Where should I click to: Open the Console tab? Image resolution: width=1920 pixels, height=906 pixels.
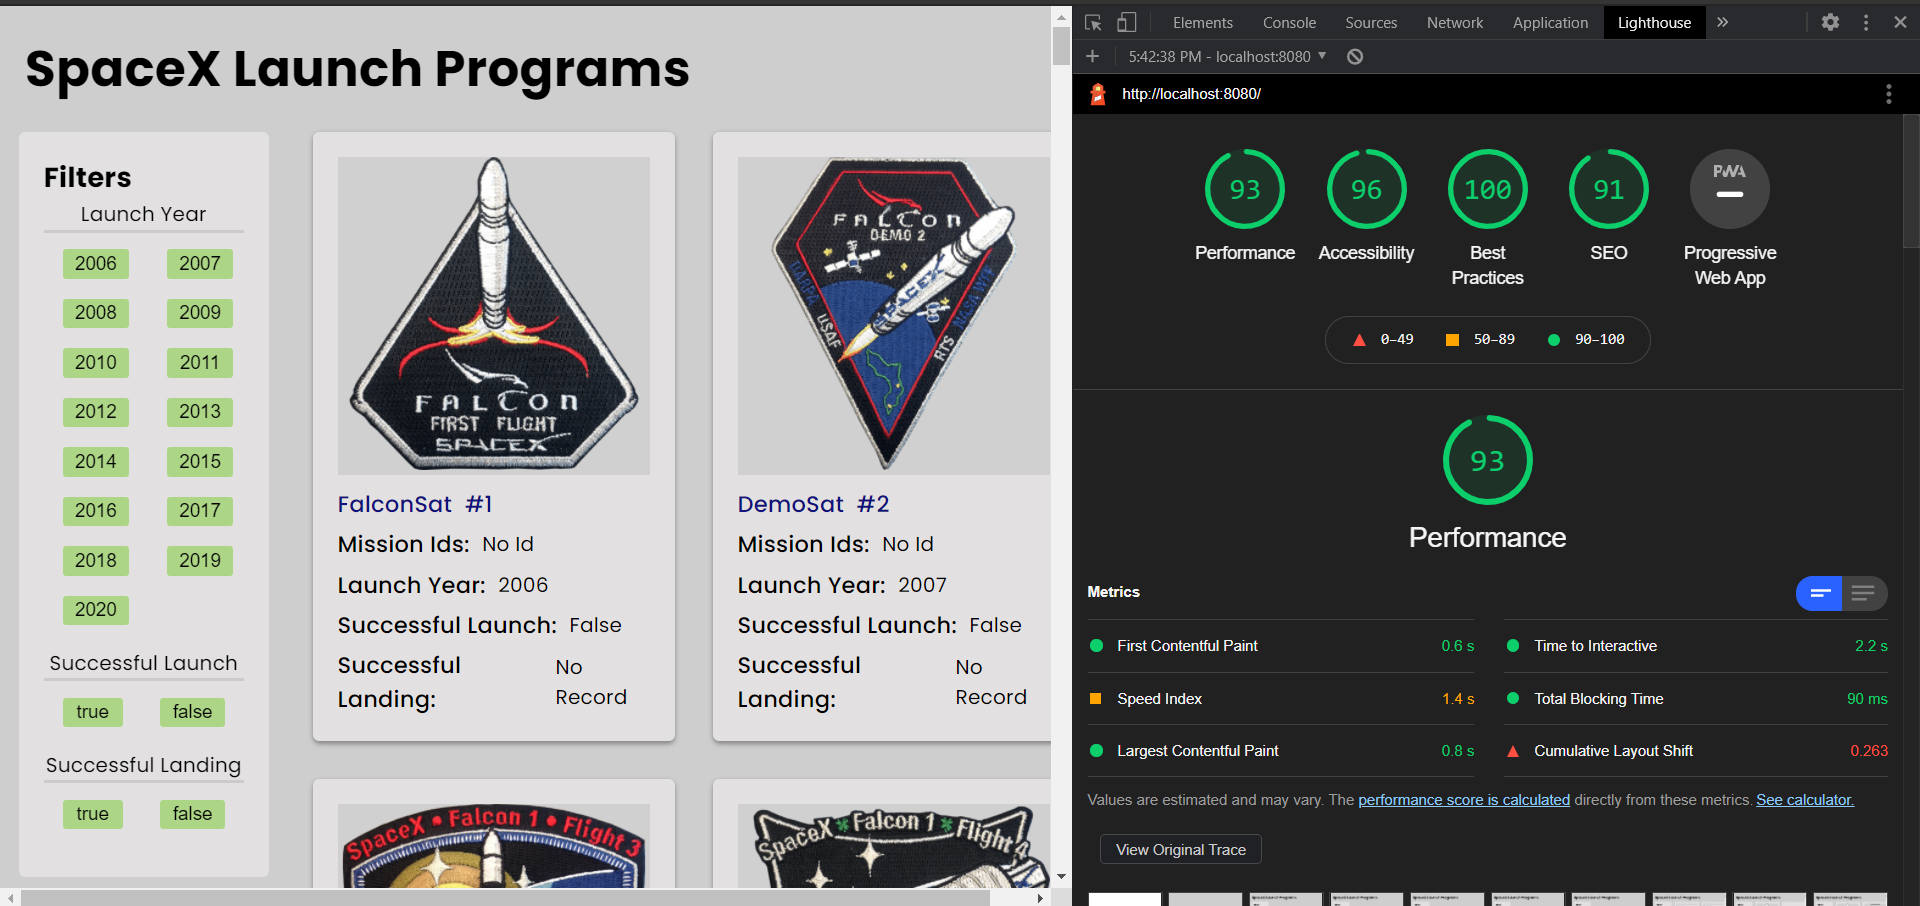tap(1289, 22)
